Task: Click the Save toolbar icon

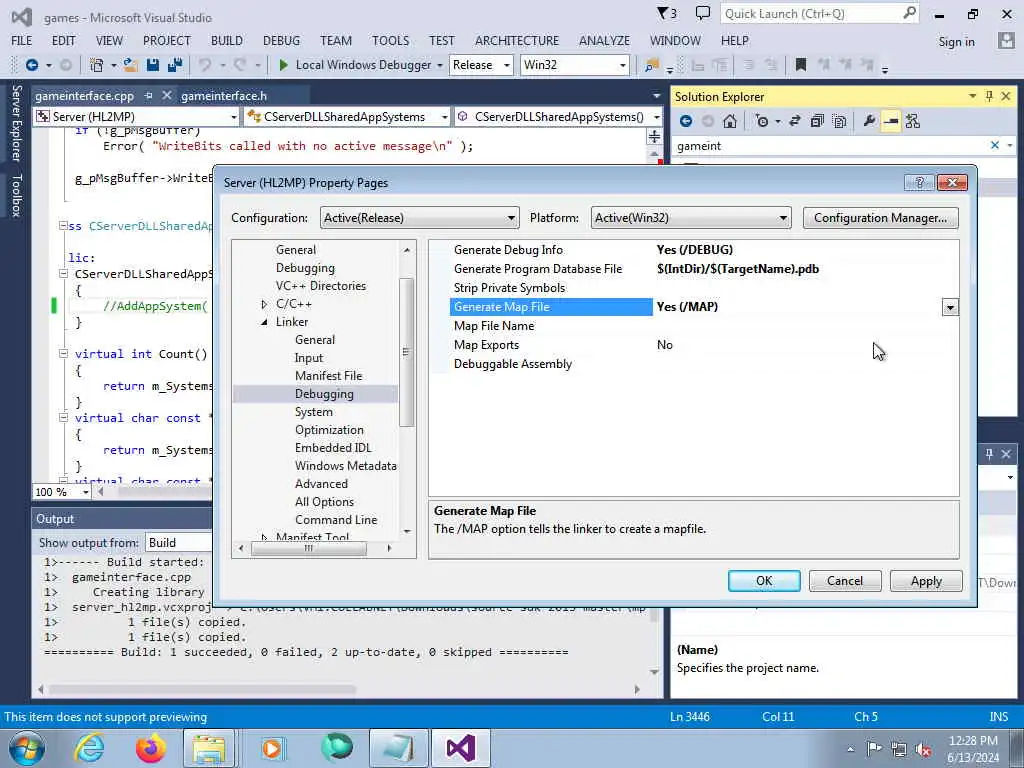Action: pos(153,65)
